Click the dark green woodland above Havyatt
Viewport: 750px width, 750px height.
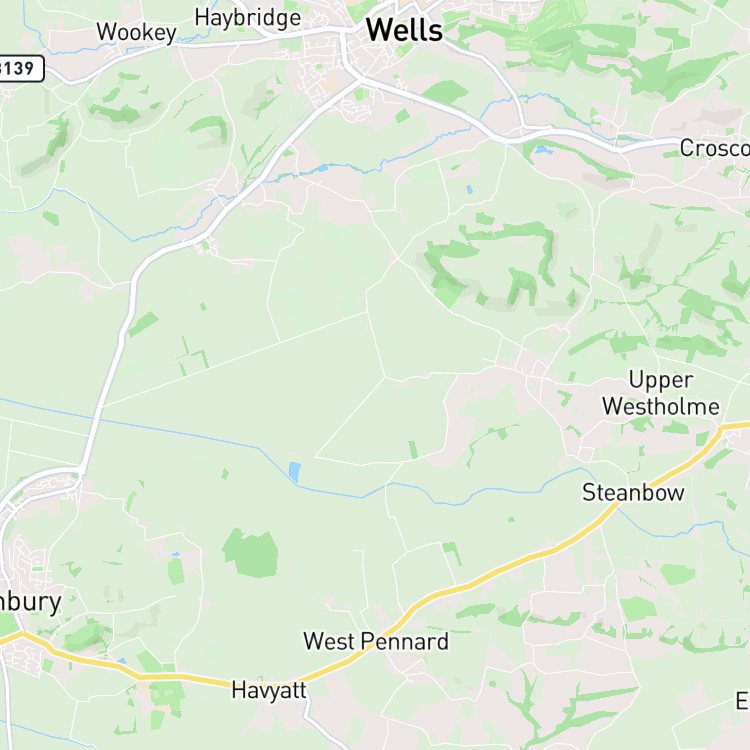pos(251,552)
